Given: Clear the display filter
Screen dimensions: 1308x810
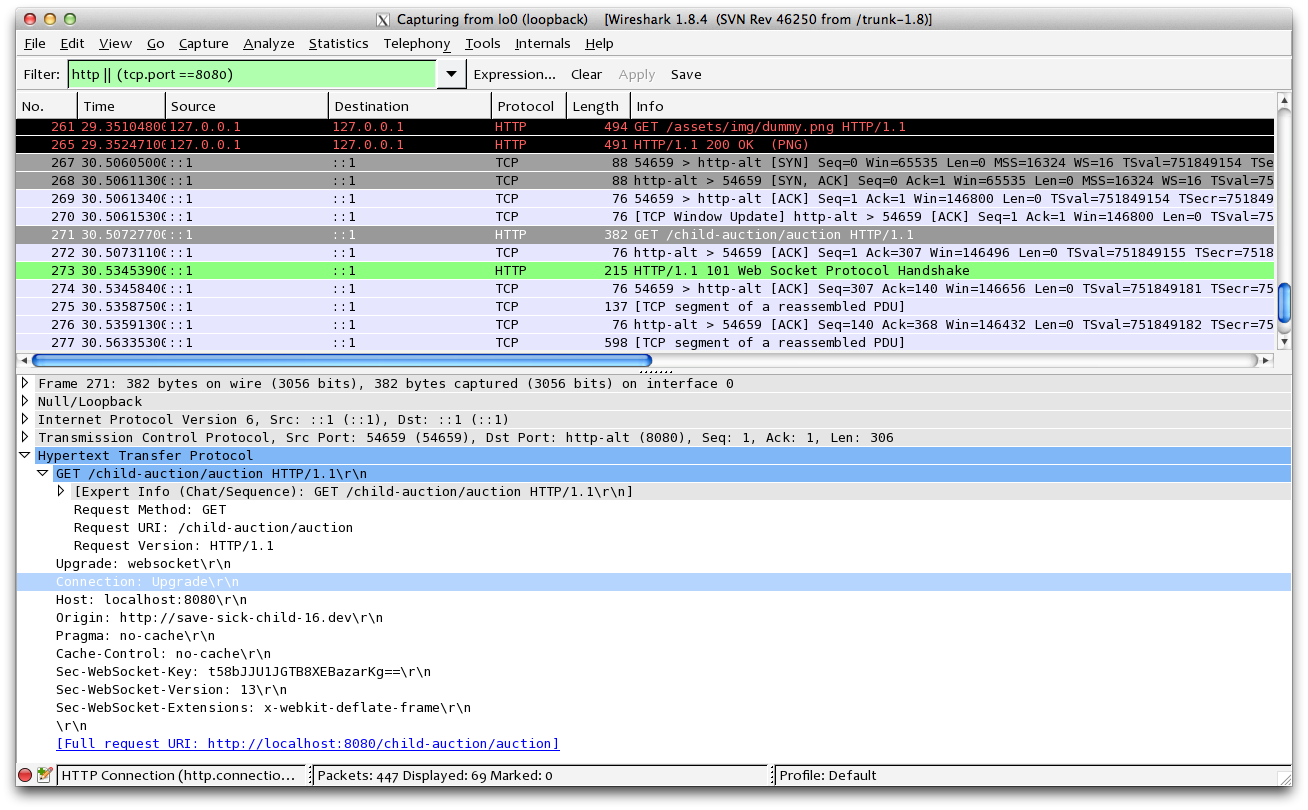Looking at the screenshot, I should pos(586,75).
